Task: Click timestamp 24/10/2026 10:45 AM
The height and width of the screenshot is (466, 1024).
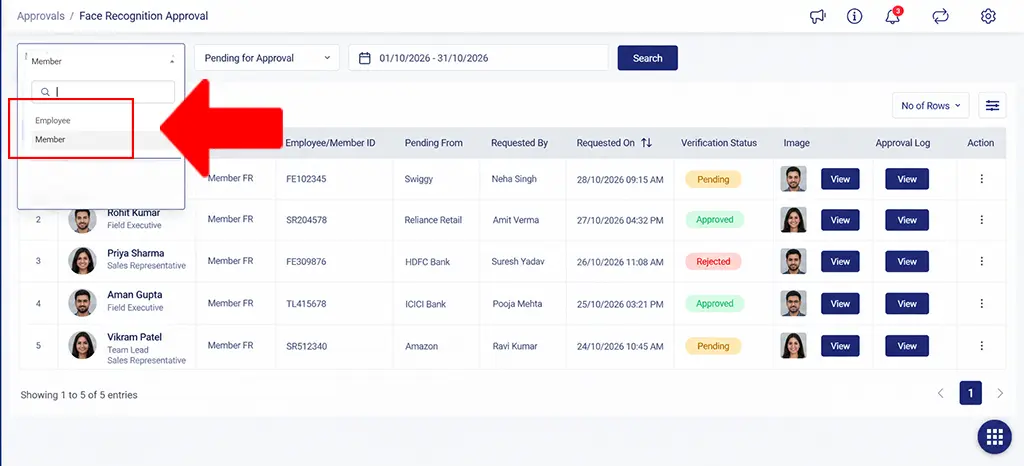Action: 620,347
